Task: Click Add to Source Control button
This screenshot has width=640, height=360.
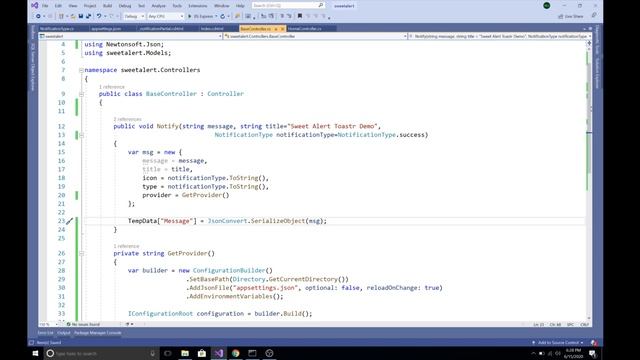Action: (x=558, y=342)
